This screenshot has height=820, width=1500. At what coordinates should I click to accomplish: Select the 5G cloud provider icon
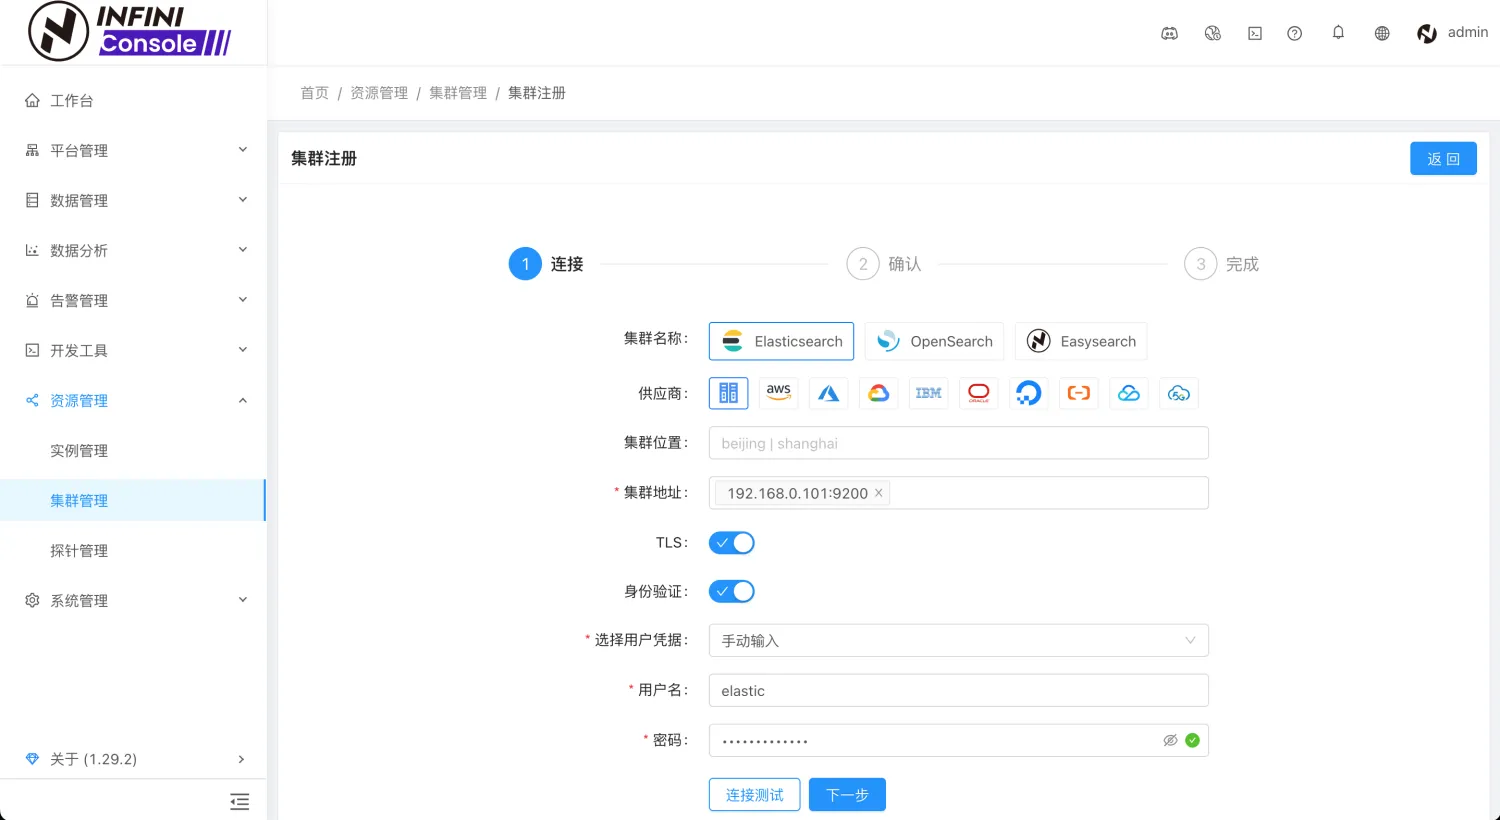click(1179, 393)
